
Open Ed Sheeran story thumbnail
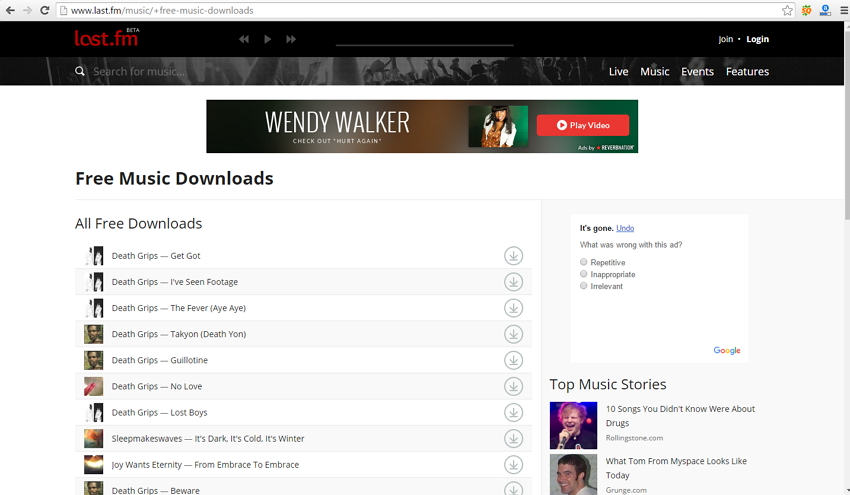pos(573,425)
